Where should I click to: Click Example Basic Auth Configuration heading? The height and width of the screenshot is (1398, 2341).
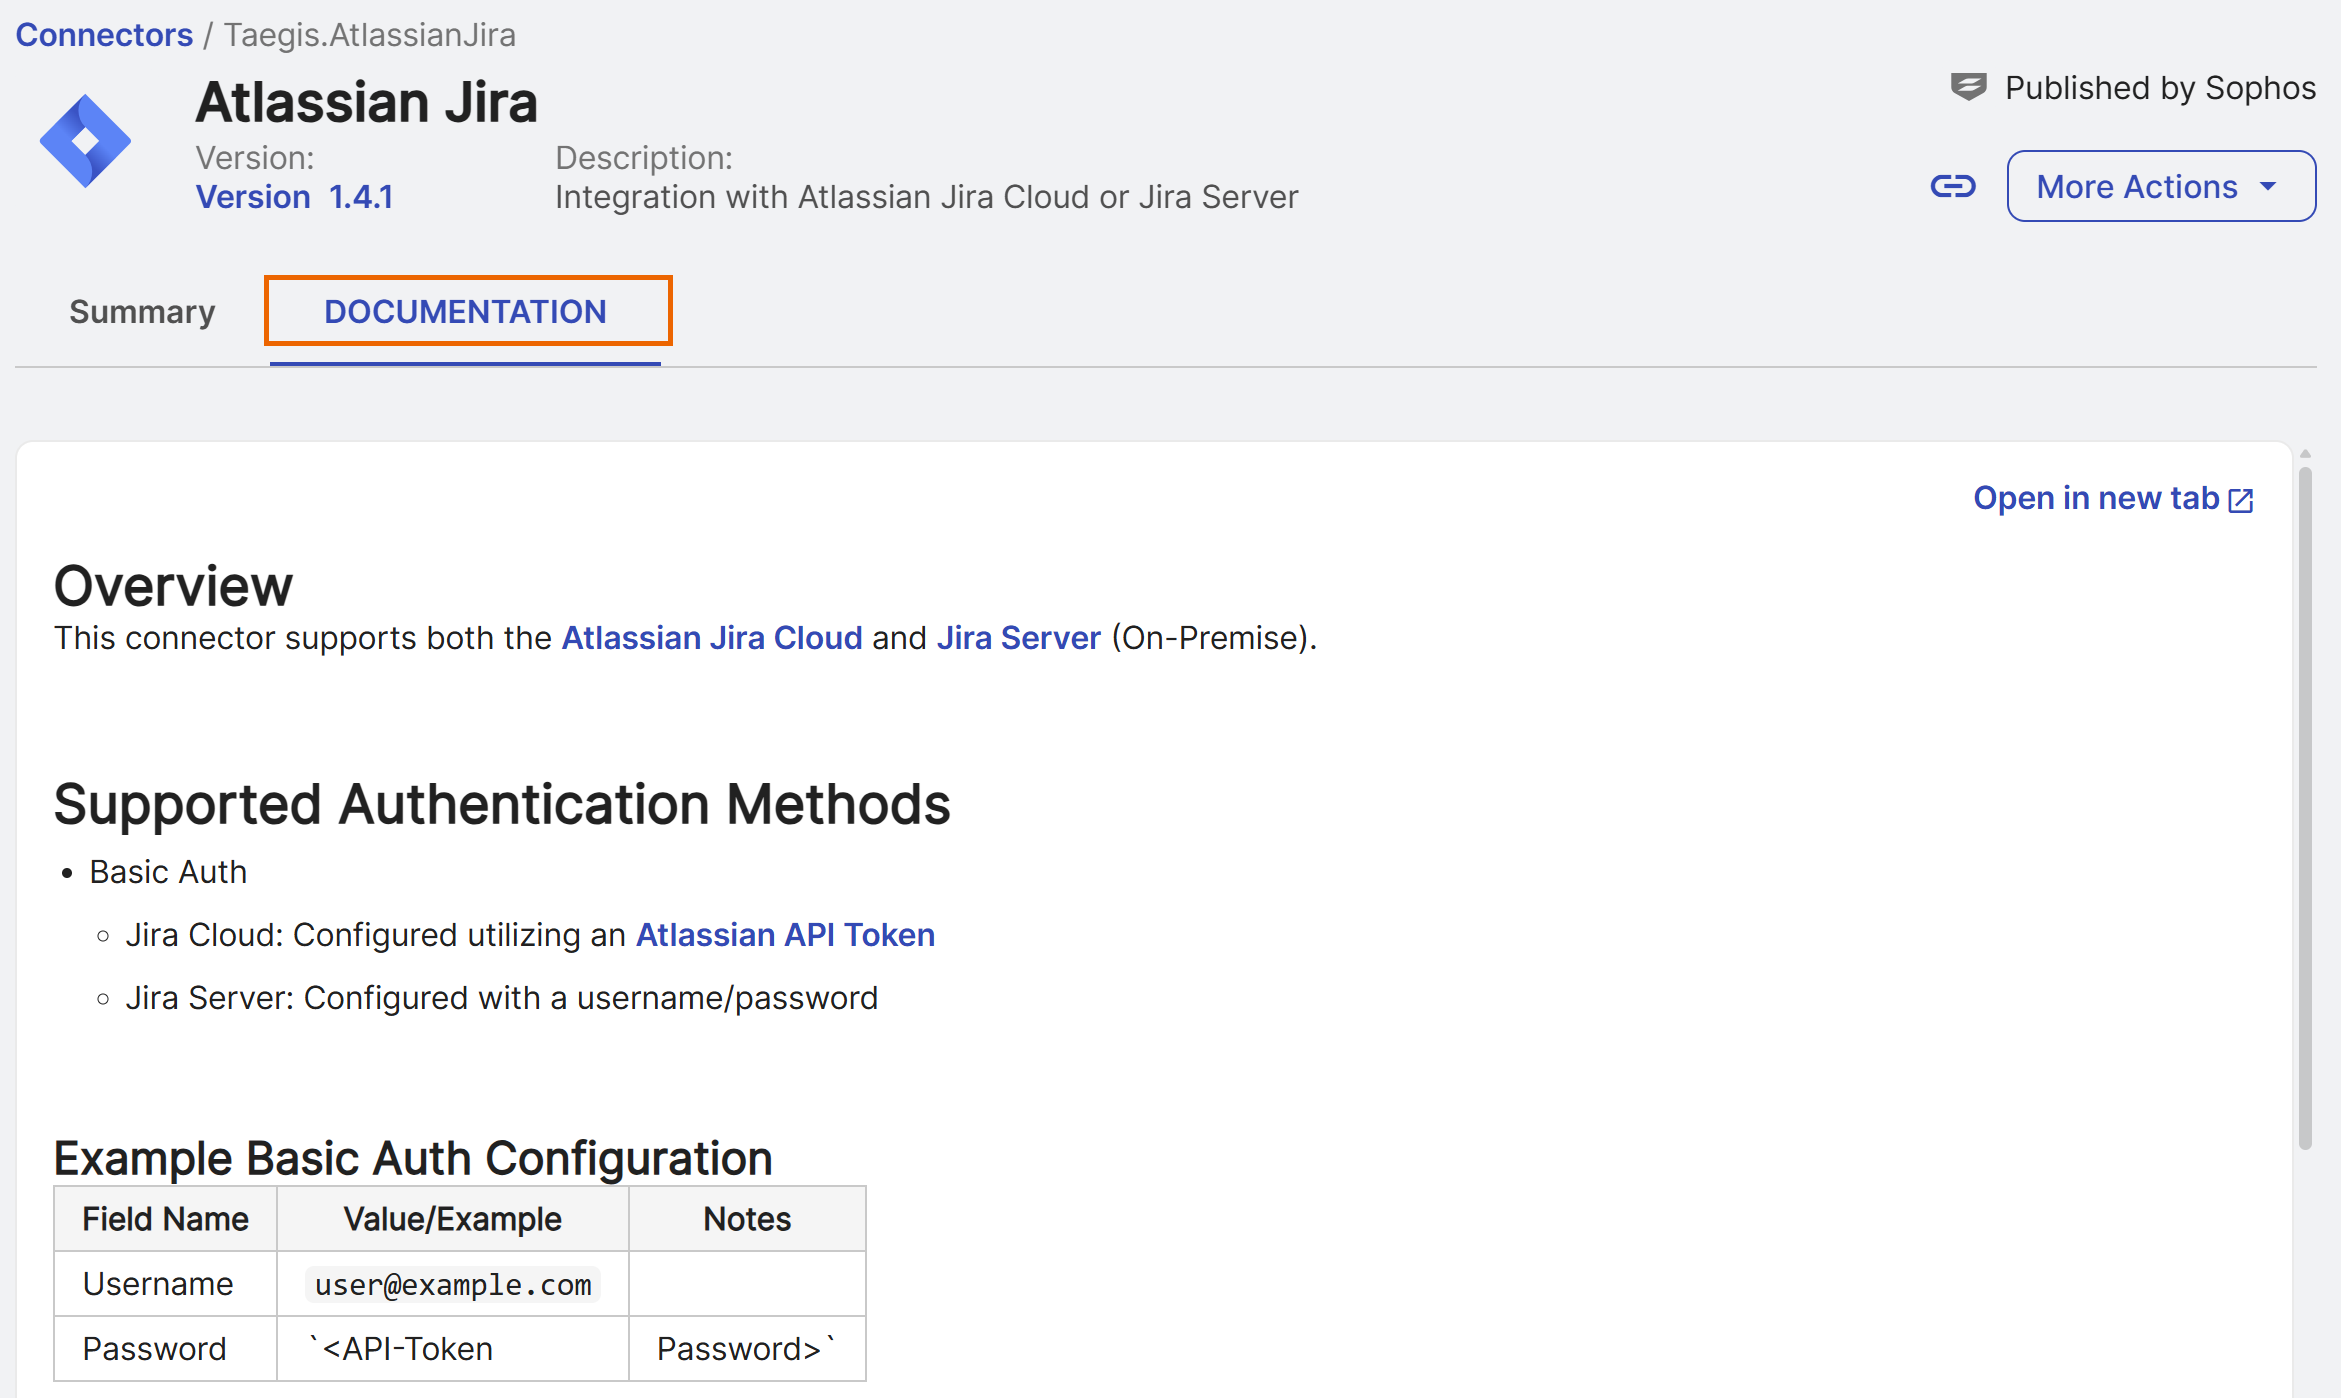pos(413,1158)
